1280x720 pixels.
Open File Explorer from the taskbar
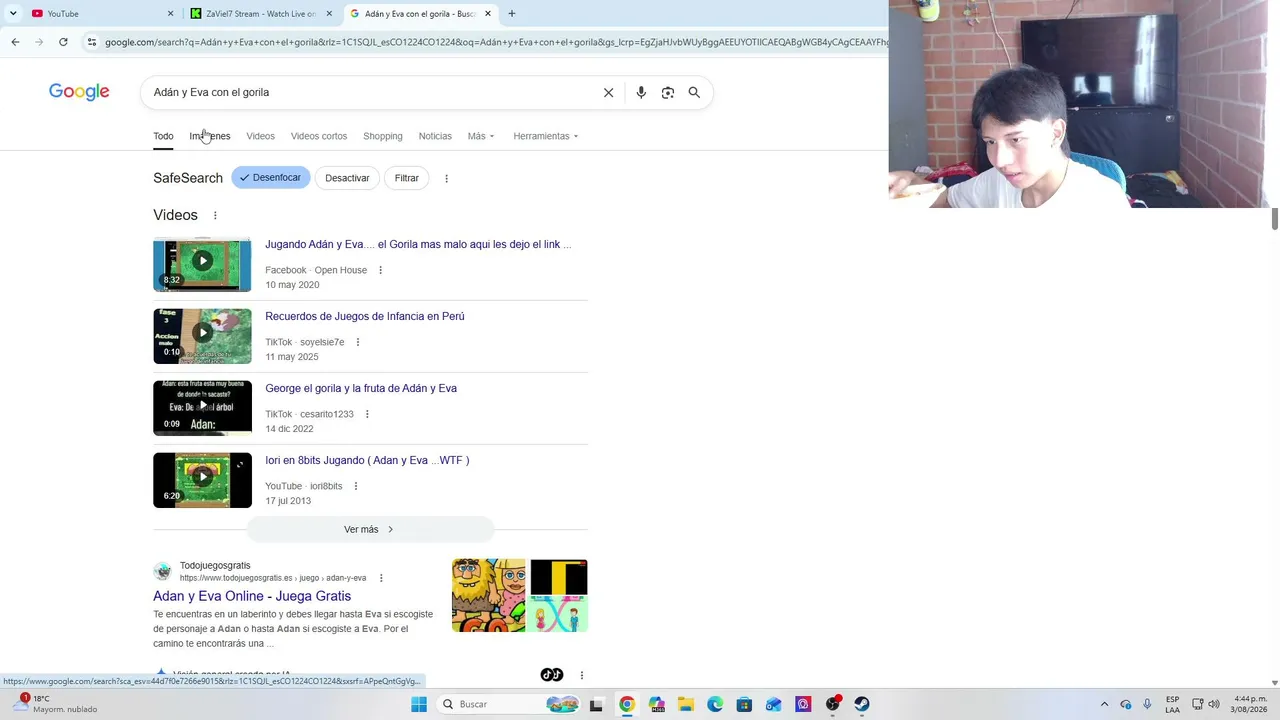pyautogui.click(x=685, y=704)
